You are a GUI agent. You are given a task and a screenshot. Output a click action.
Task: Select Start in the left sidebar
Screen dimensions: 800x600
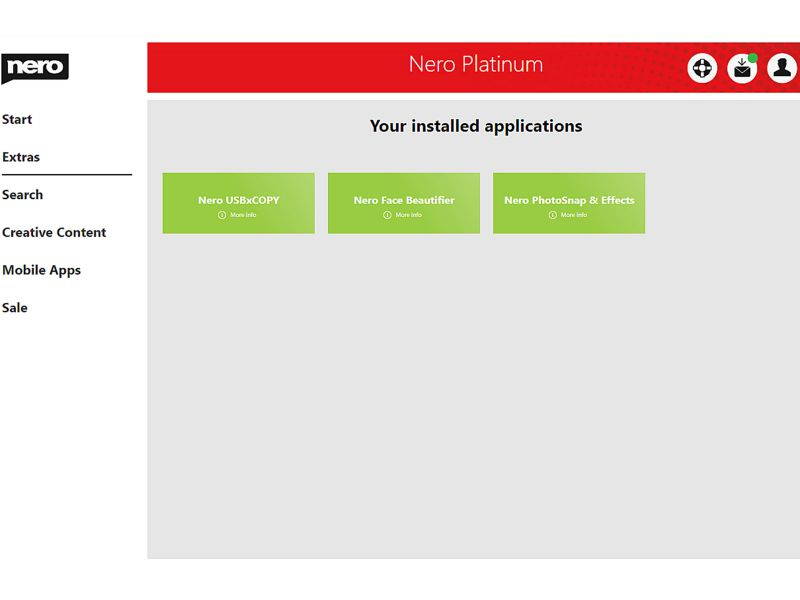tap(16, 119)
